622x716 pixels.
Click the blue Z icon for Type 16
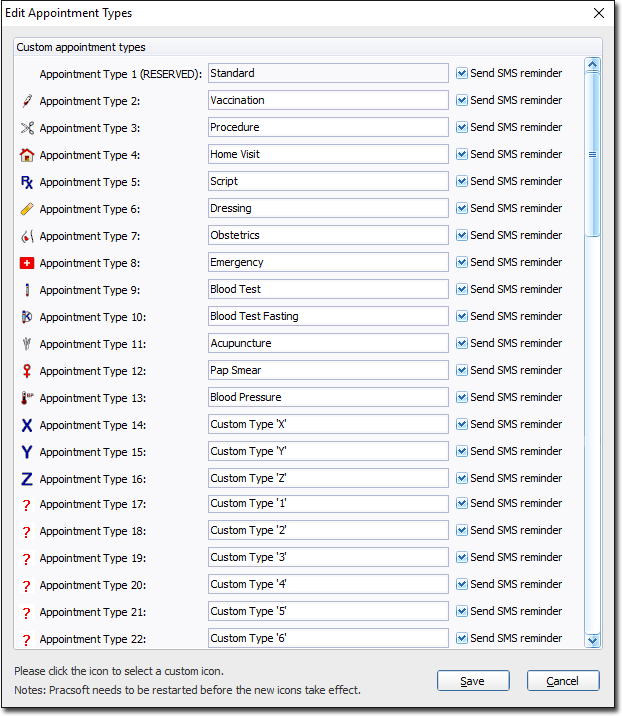[27, 479]
